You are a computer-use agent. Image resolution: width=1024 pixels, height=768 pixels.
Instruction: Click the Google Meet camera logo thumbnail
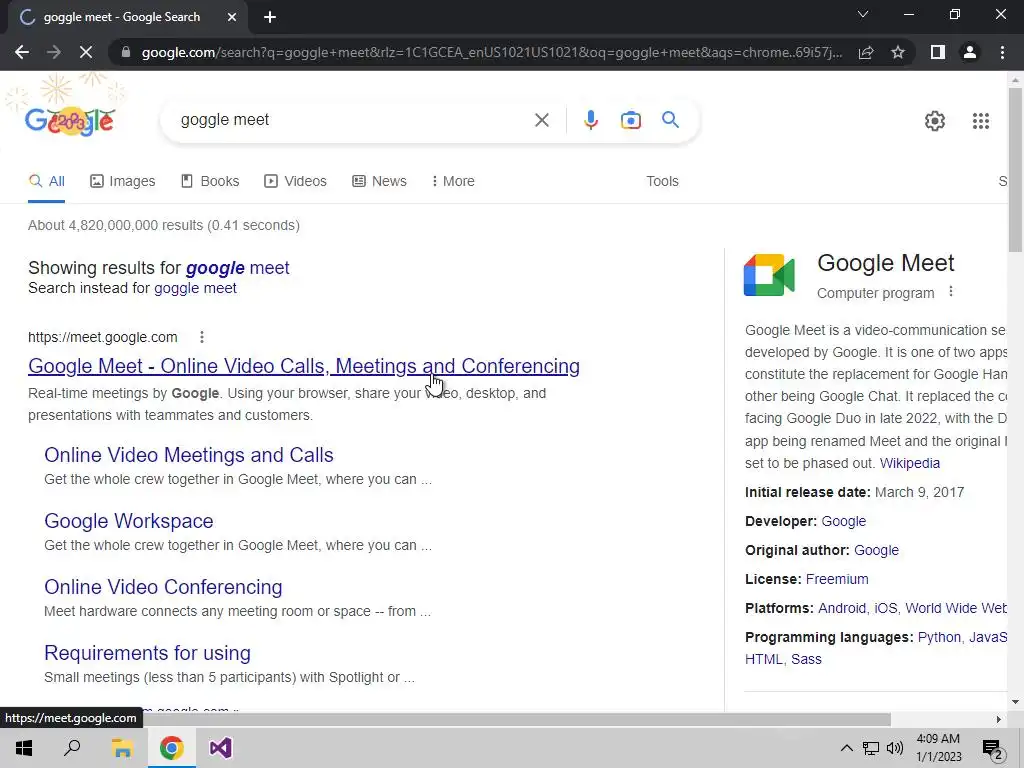(769, 275)
